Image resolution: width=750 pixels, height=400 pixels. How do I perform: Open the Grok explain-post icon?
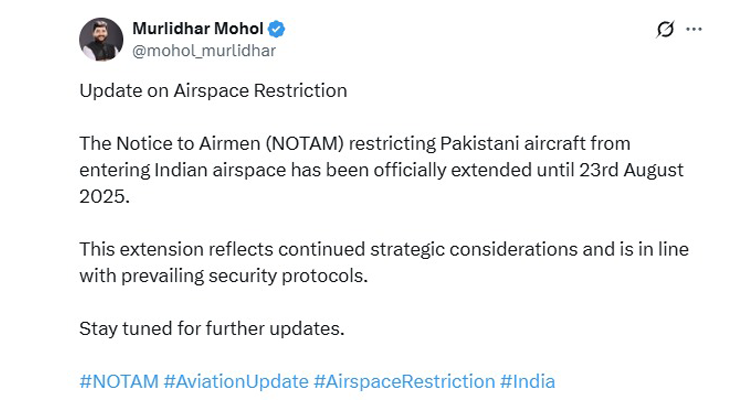point(665,29)
